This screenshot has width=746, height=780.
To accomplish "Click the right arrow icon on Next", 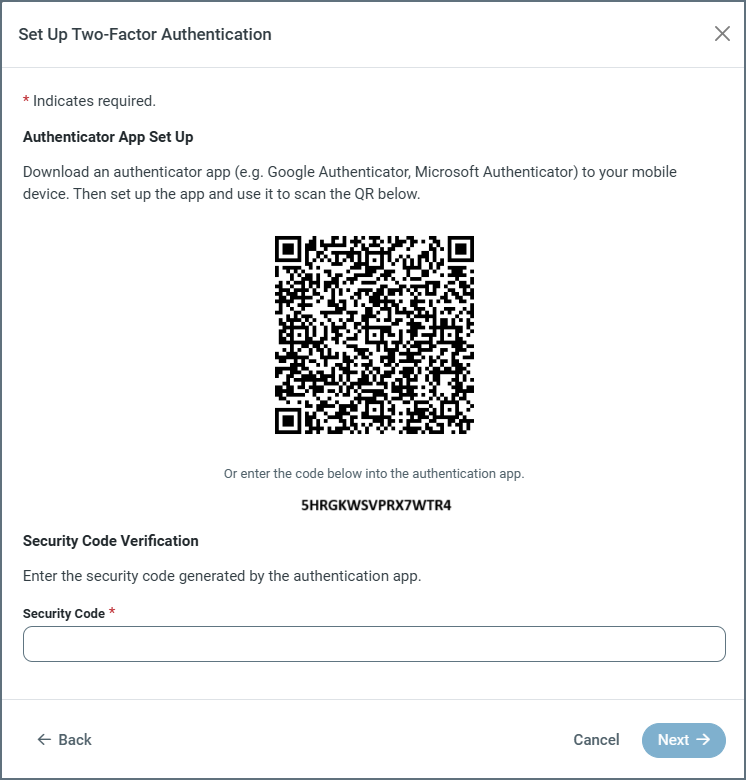I will [703, 740].
